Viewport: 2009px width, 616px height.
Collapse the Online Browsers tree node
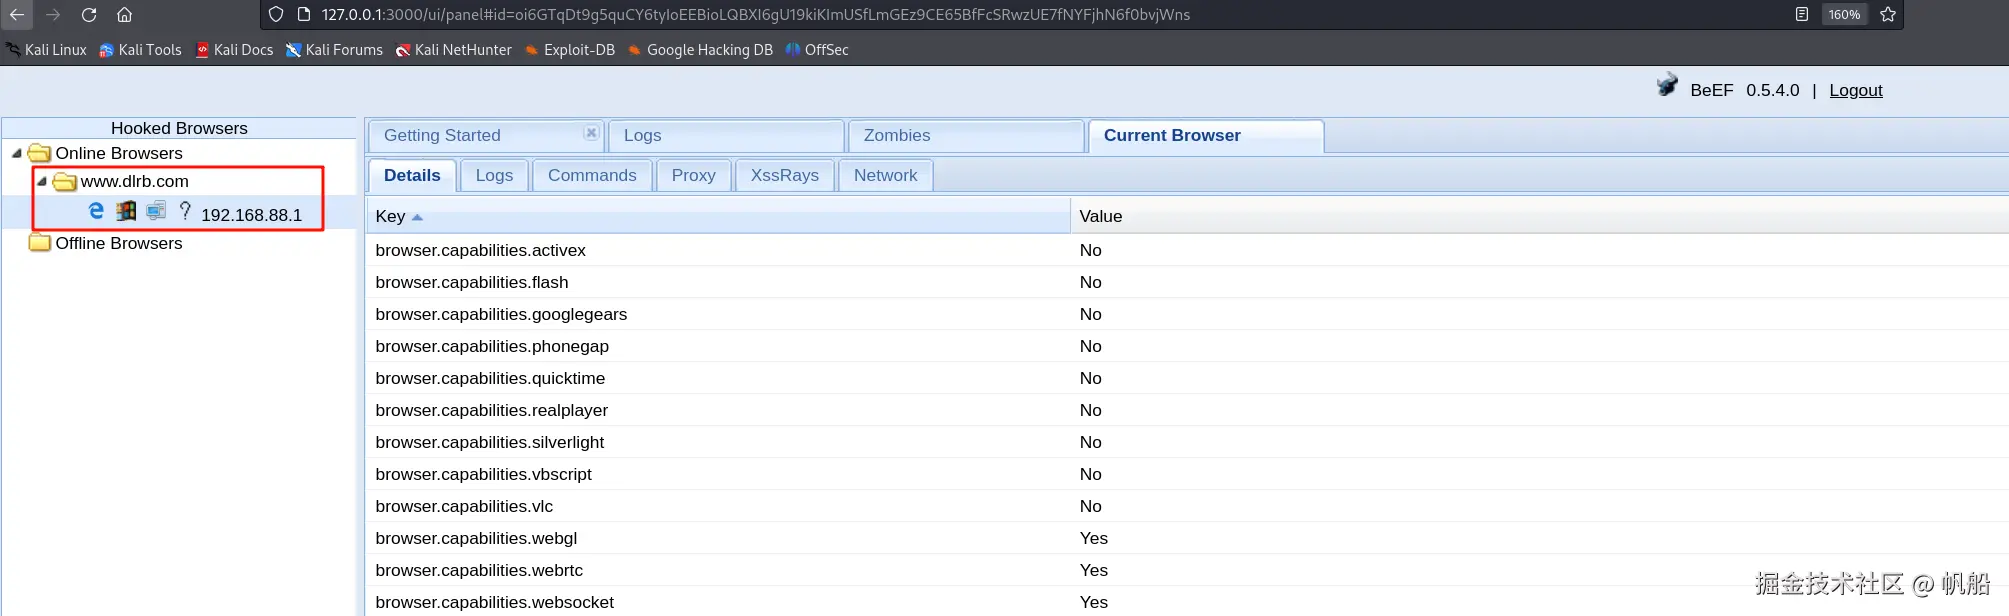click(17, 153)
